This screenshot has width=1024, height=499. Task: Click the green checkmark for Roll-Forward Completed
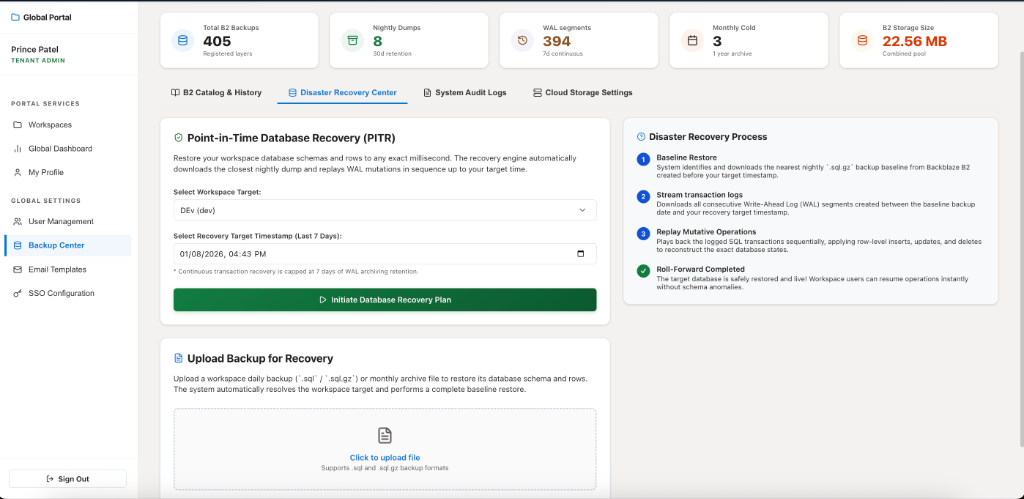point(643,270)
